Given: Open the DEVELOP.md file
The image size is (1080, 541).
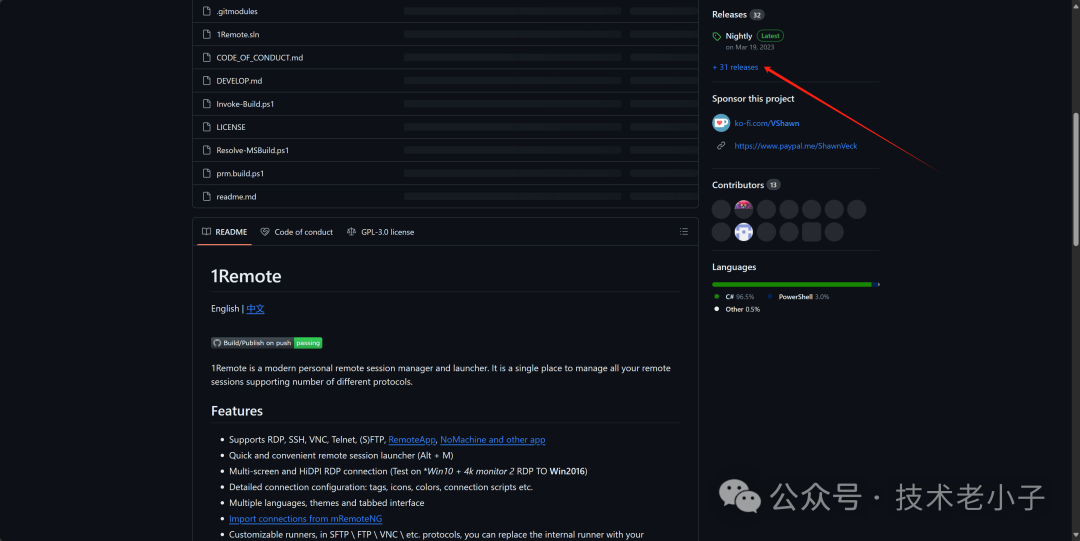Looking at the screenshot, I should 239,81.
